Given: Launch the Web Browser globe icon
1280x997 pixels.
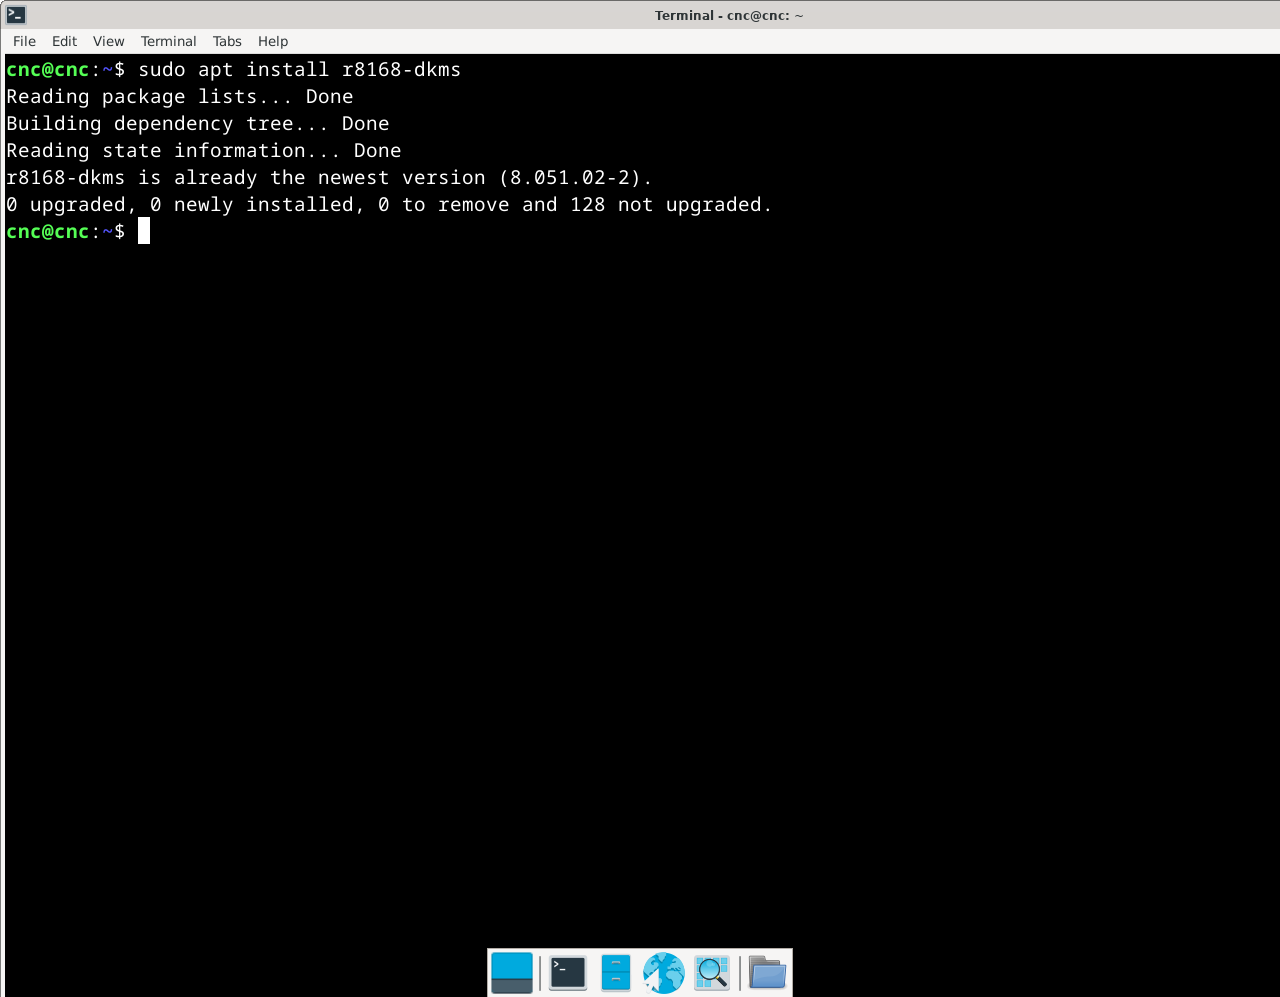Looking at the screenshot, I should point(663,972).
